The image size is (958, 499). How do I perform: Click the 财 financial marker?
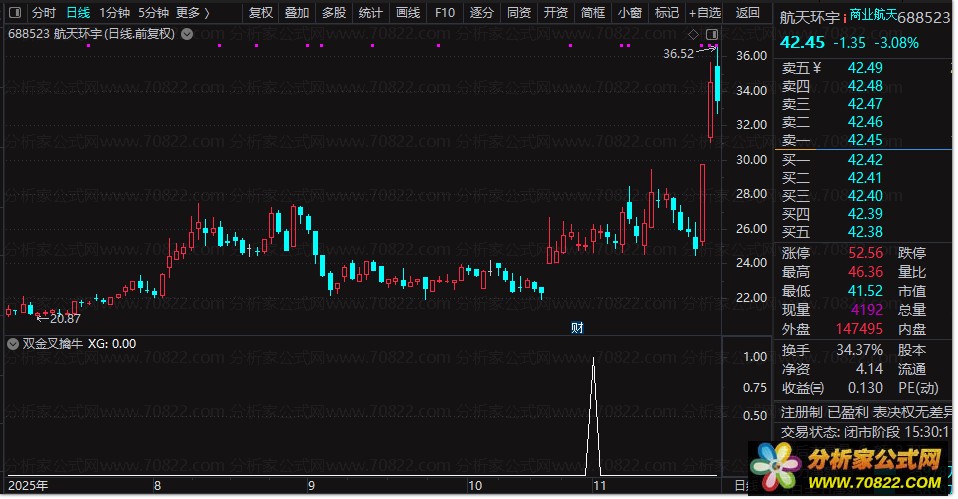pyautogui.click(x=577, y=328)
